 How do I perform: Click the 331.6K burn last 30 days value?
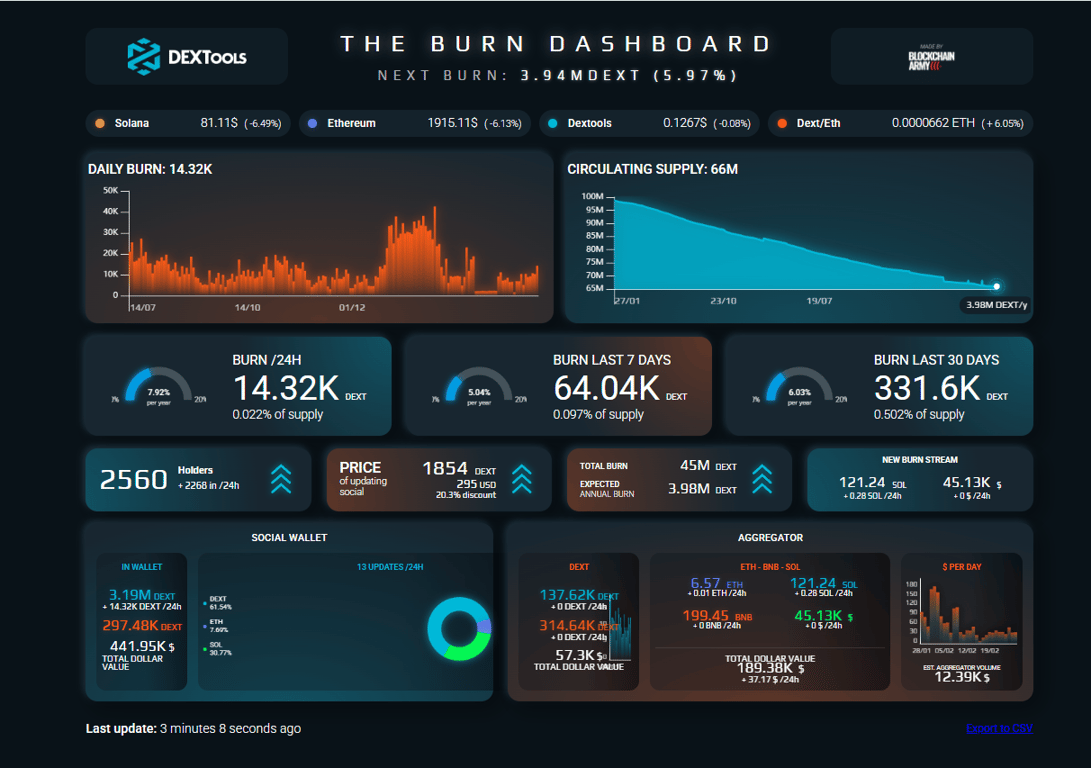(x=927, y=388)
